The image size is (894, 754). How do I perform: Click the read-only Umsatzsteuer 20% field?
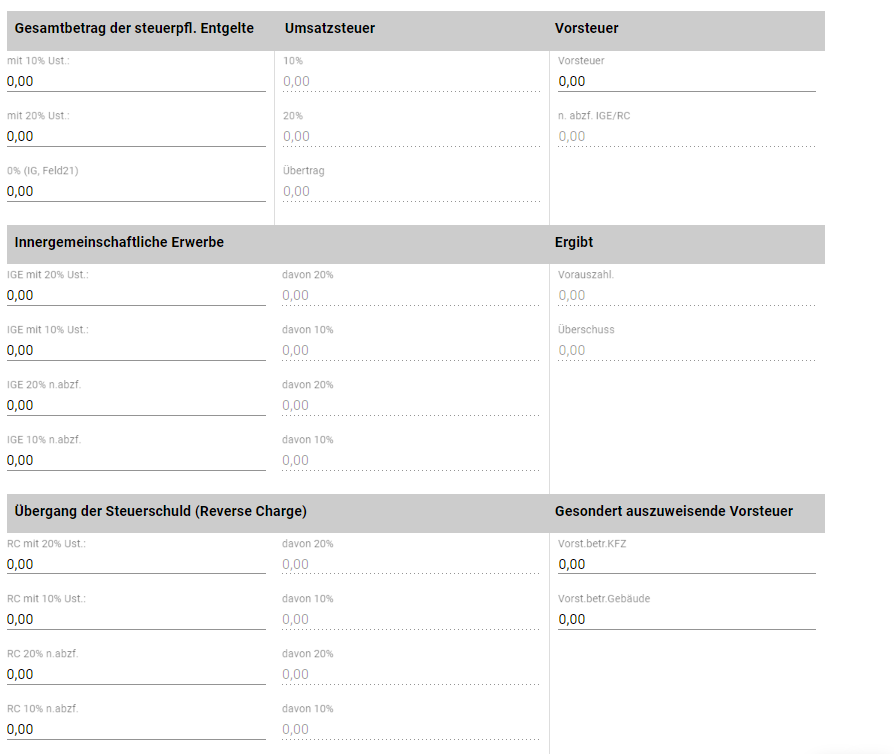pos(411,136)
